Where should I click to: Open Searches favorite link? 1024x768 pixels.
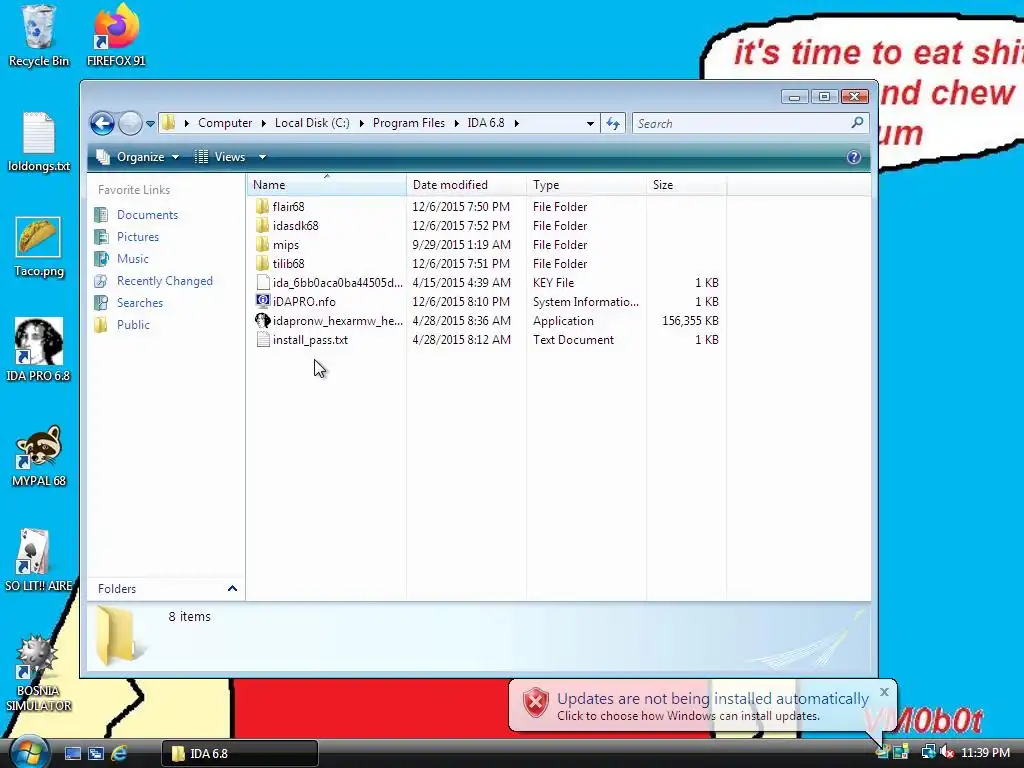129,303
